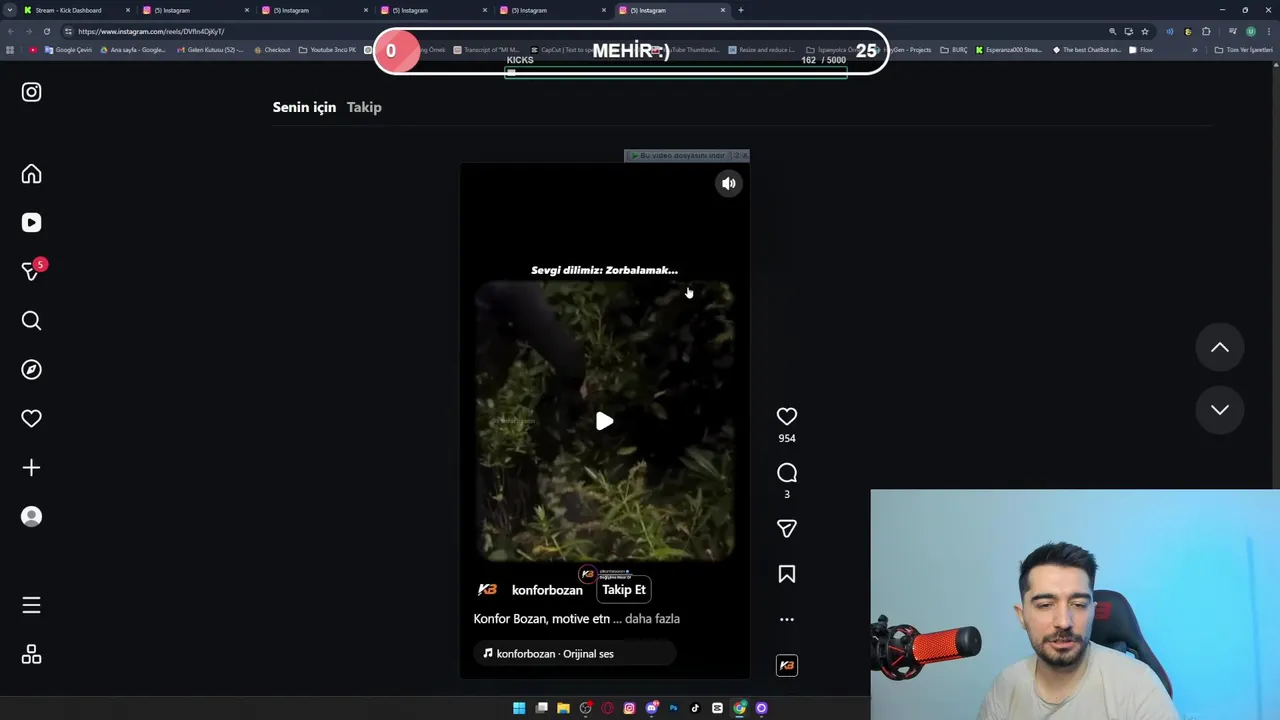Toggle the reel's sound speaker icon

tap(729, 183)
